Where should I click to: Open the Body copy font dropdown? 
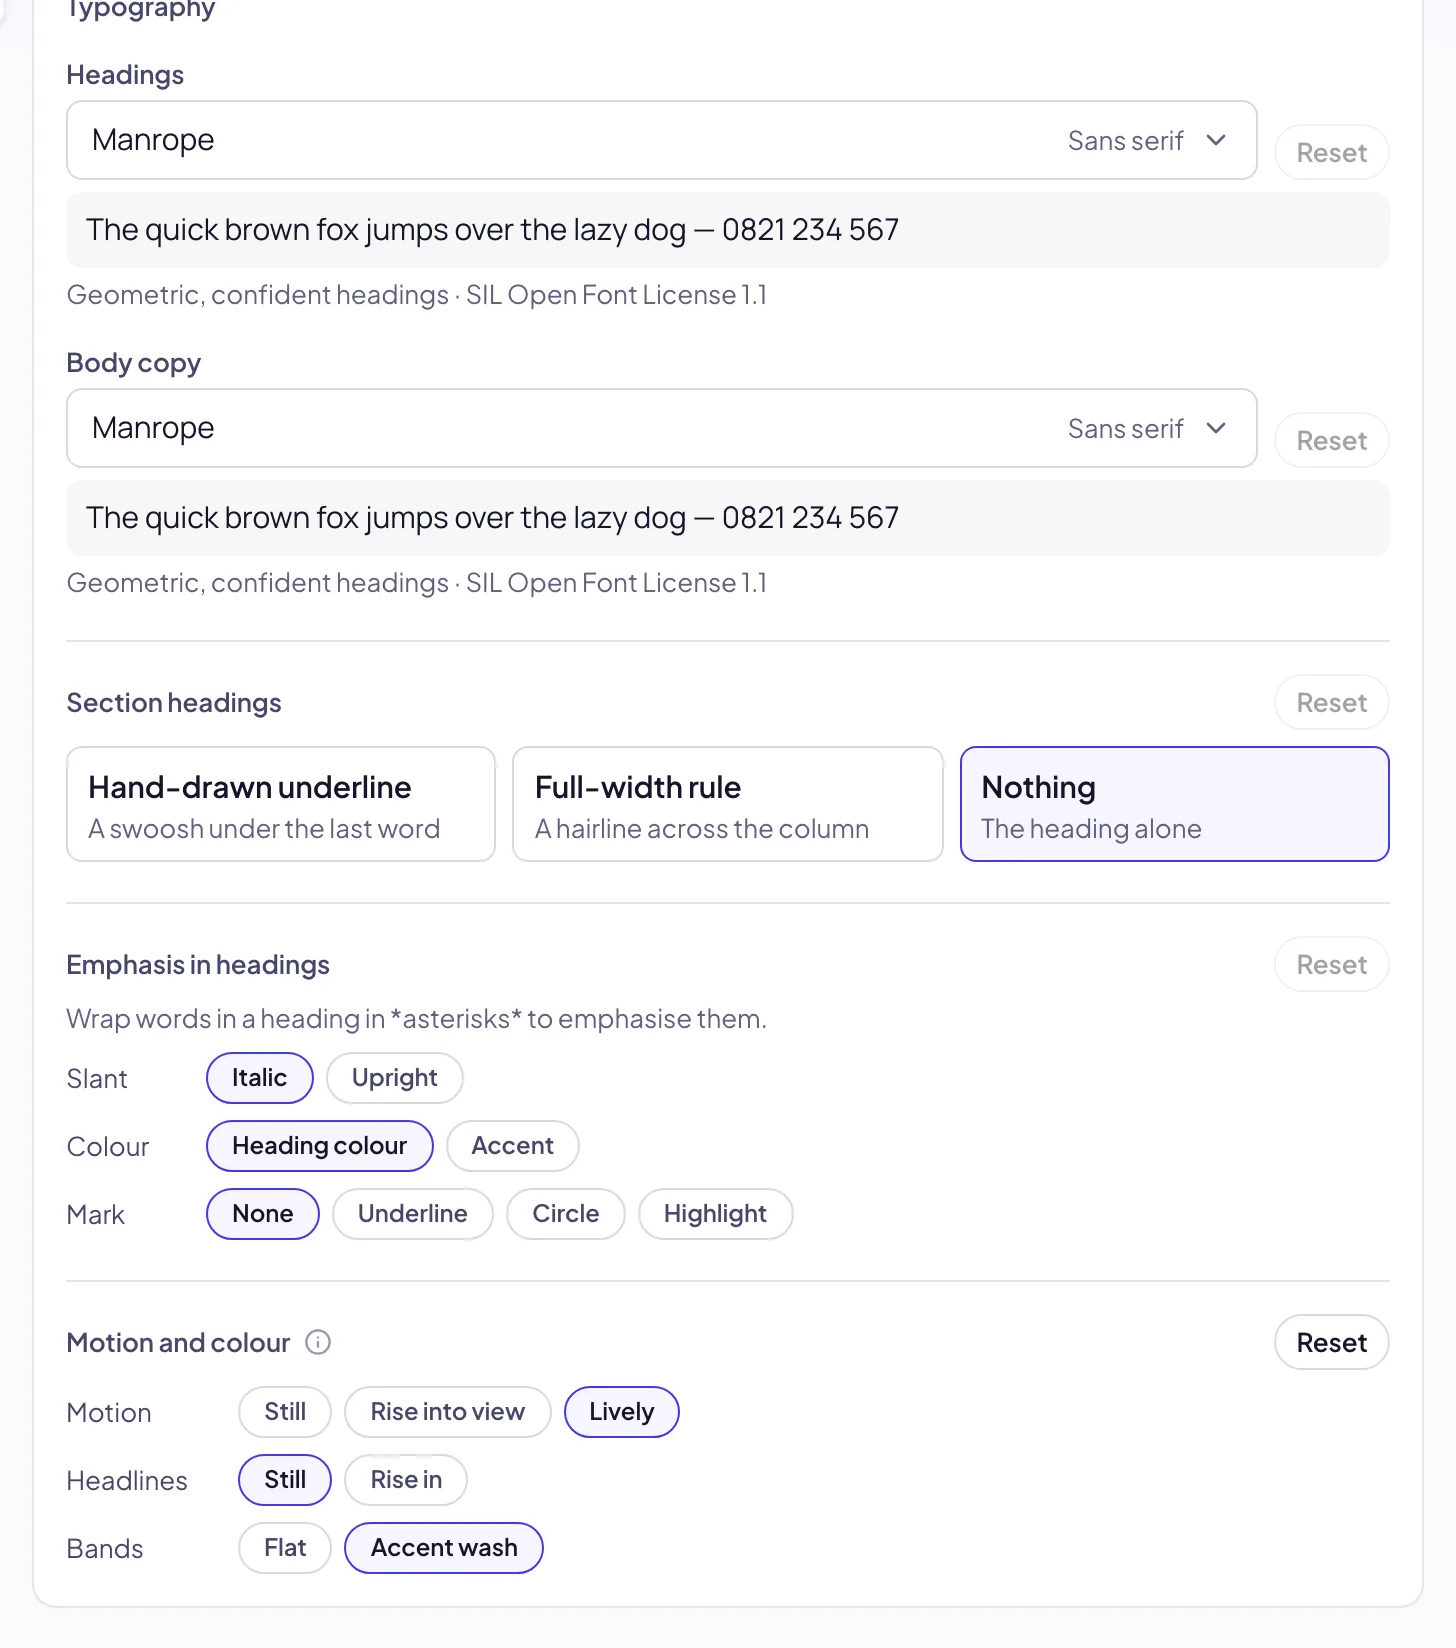661,428
